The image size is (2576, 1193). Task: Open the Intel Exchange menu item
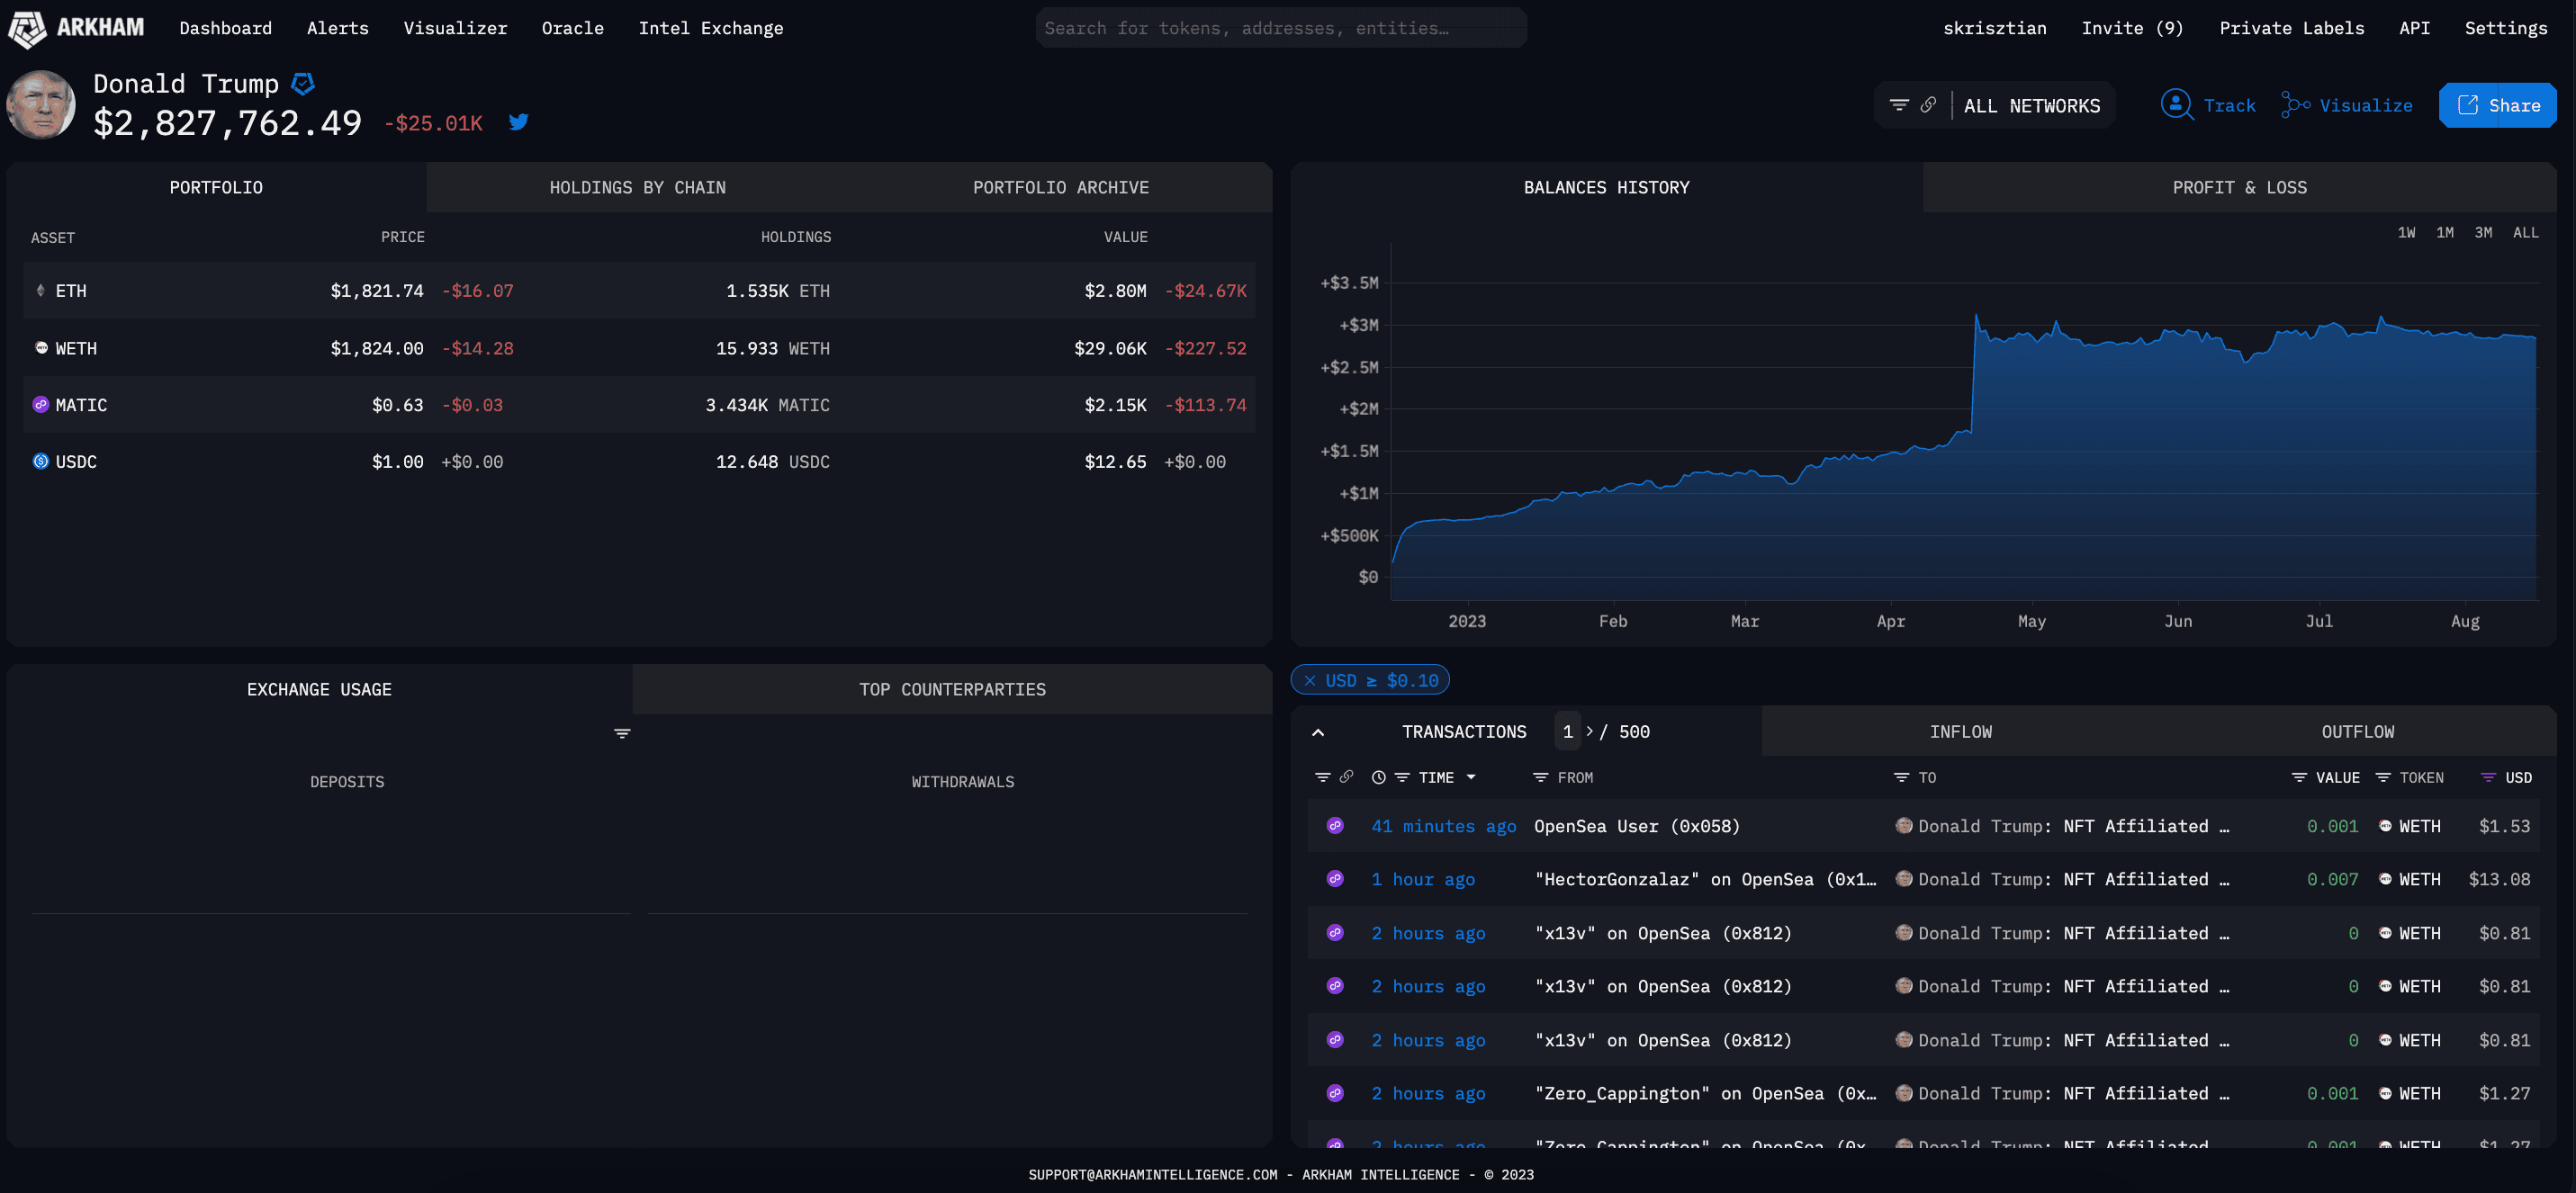[710, 28]
